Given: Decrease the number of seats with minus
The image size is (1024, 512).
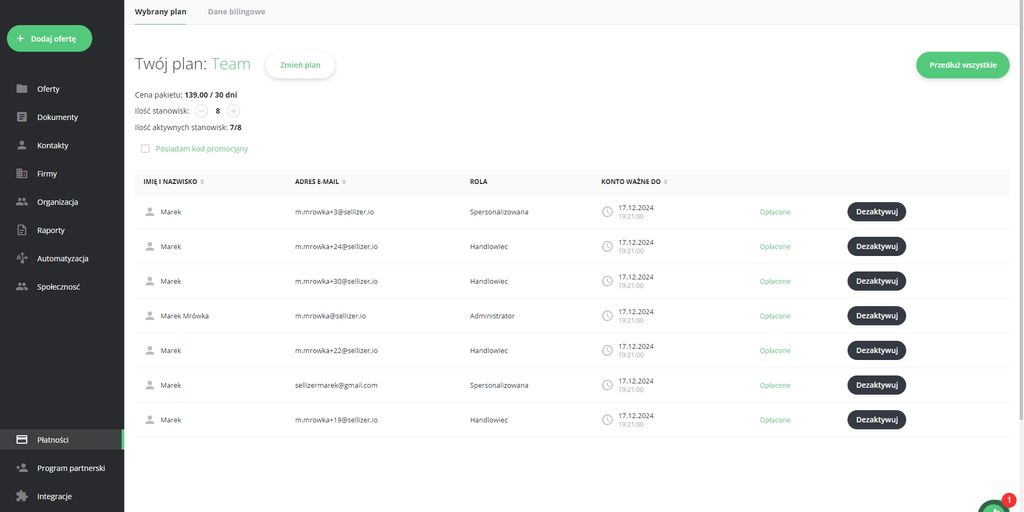Looking at the screenshot, I should [x=202, y=111].
